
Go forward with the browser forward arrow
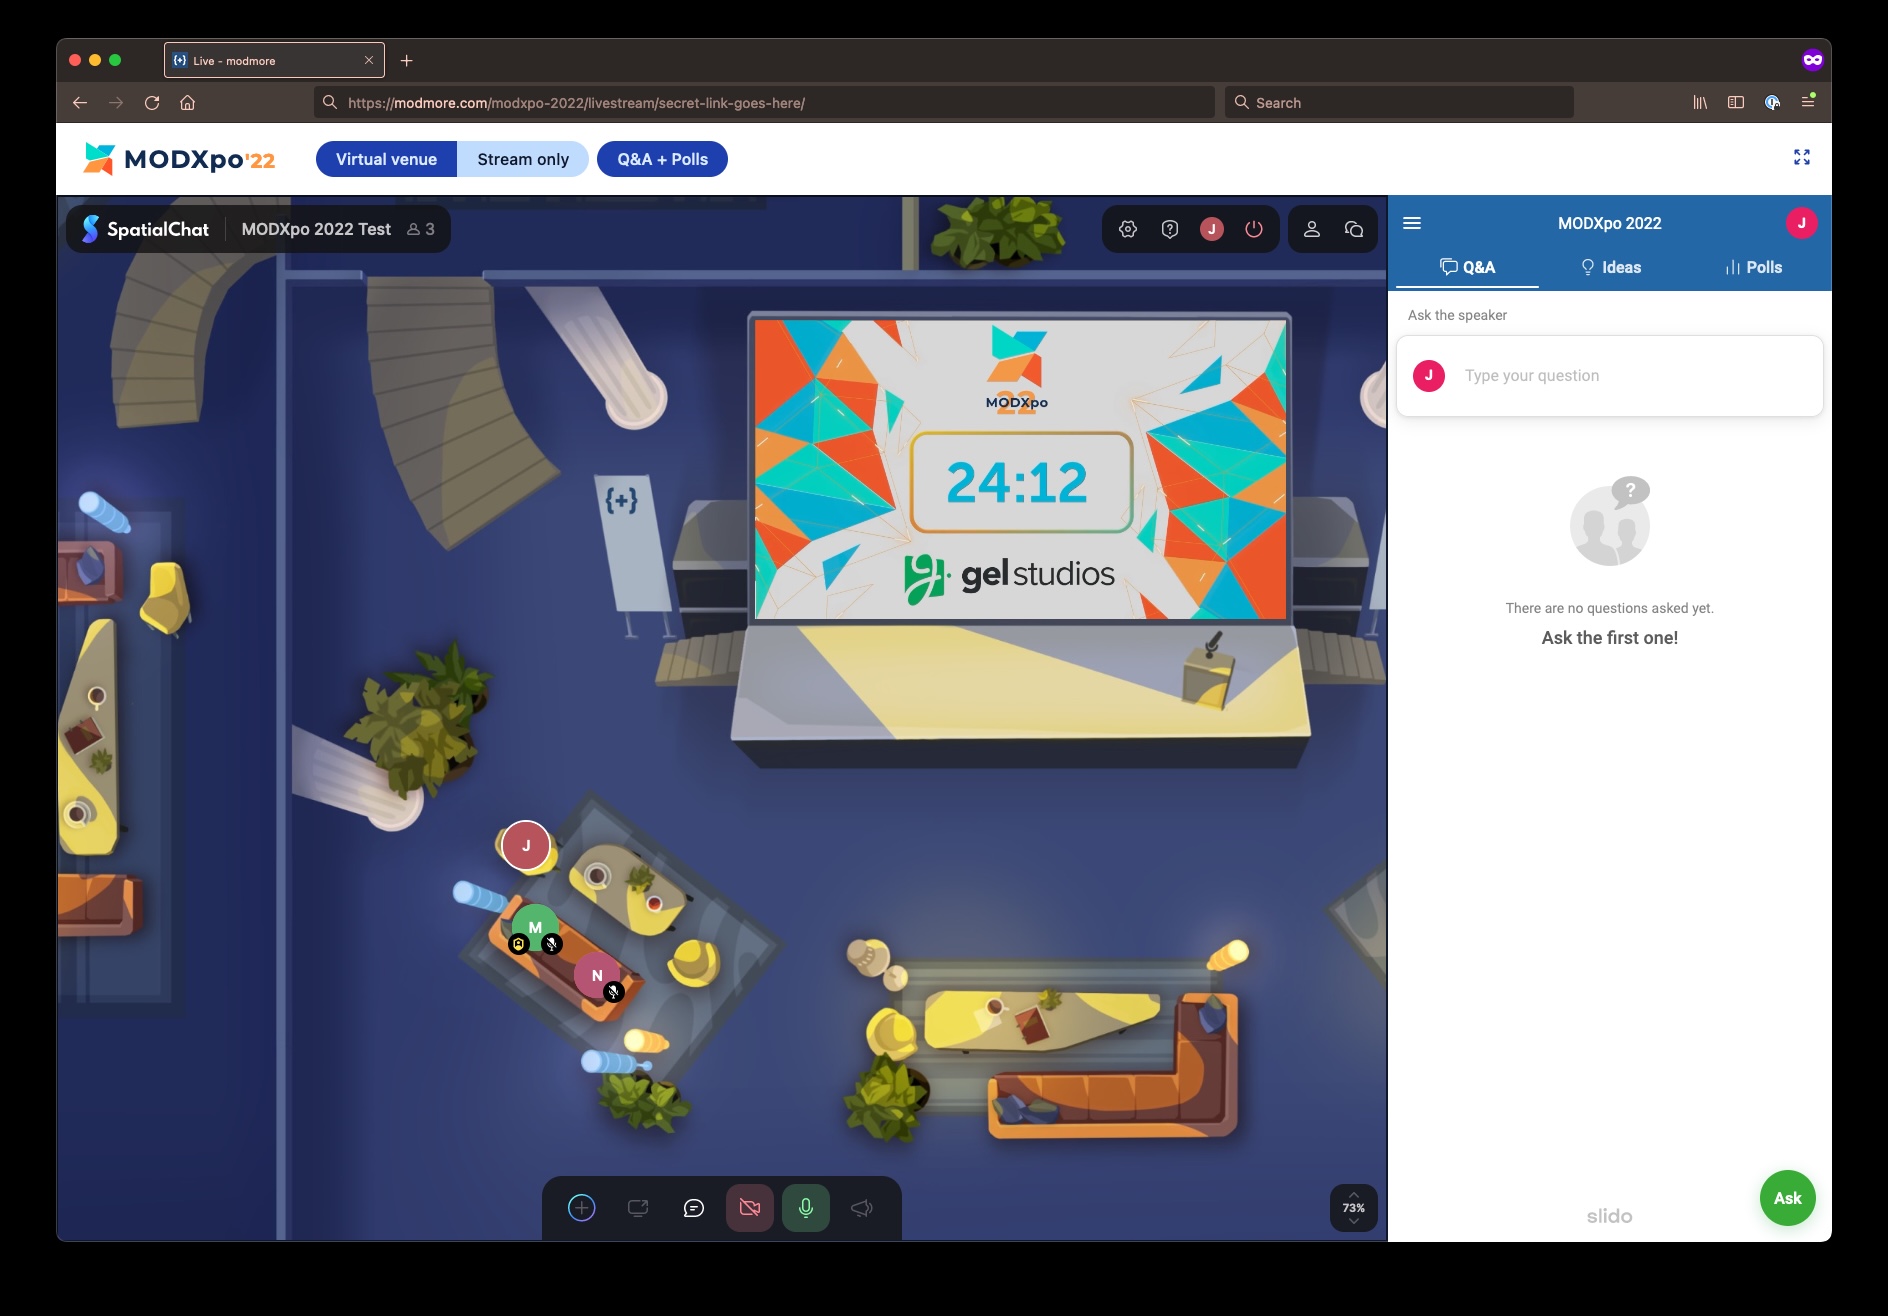click(x=116, y=102)
